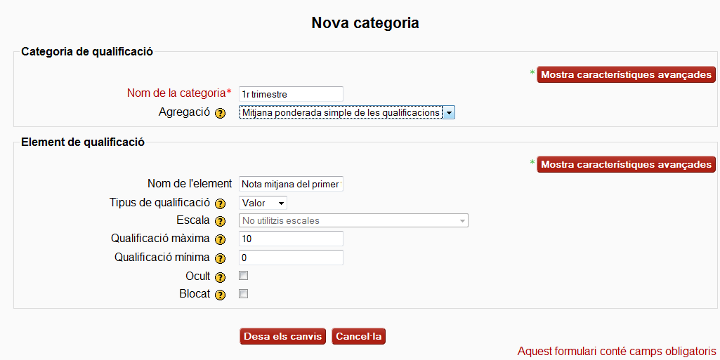Open the Ocult help icon
The height and width of the screenshot is (360, 720).
tap(220, 277)
